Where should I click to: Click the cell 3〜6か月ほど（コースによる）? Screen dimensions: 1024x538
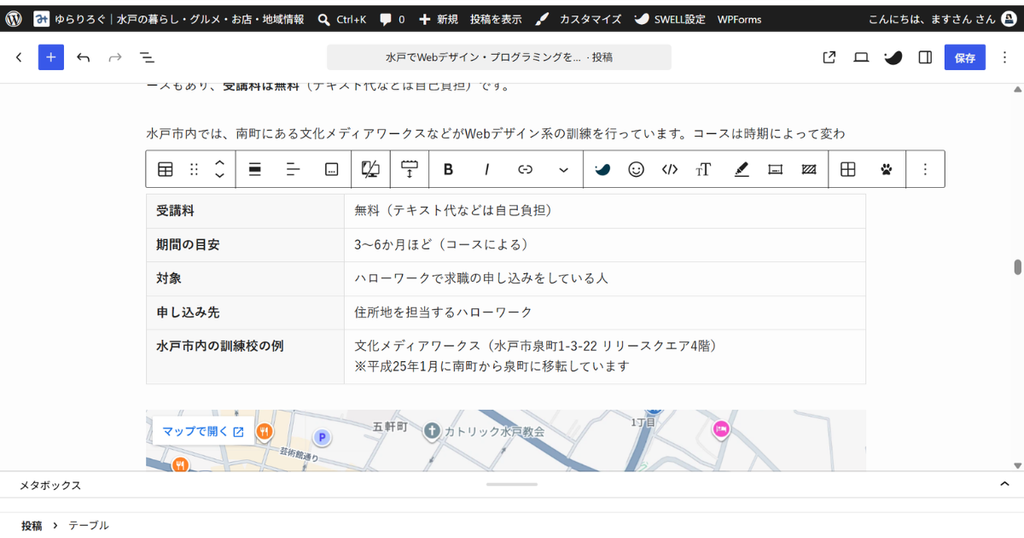(x=605, y=245)
